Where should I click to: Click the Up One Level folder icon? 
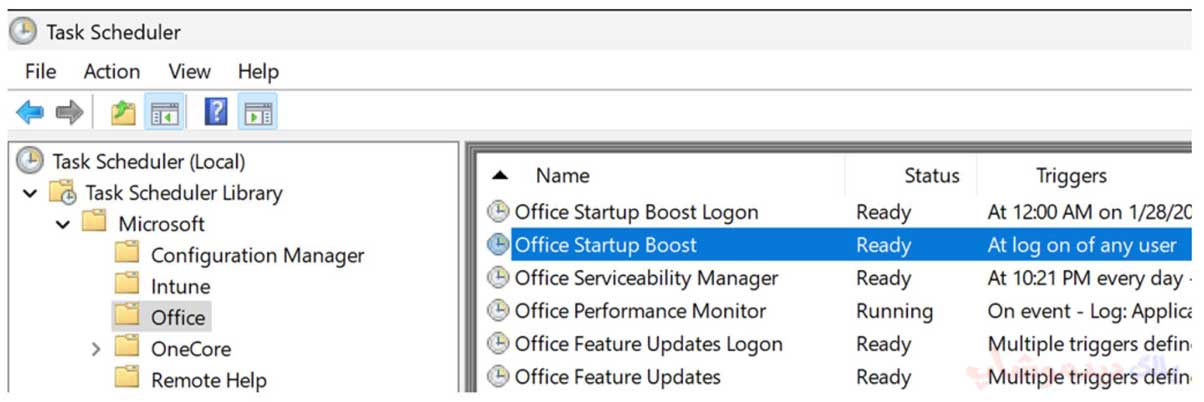[x=123, y=112]
